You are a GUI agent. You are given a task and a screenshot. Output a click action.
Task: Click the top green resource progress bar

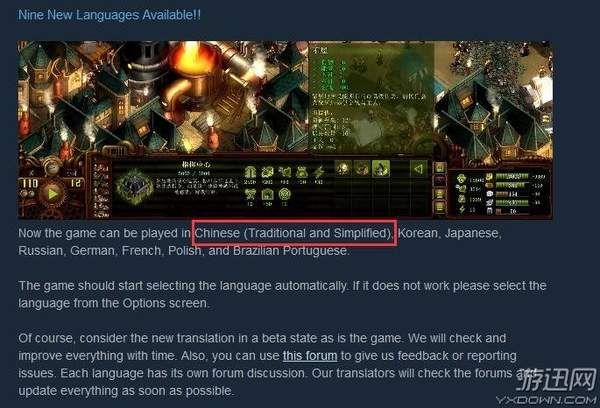pyautogui.click(x=512, y=176)
